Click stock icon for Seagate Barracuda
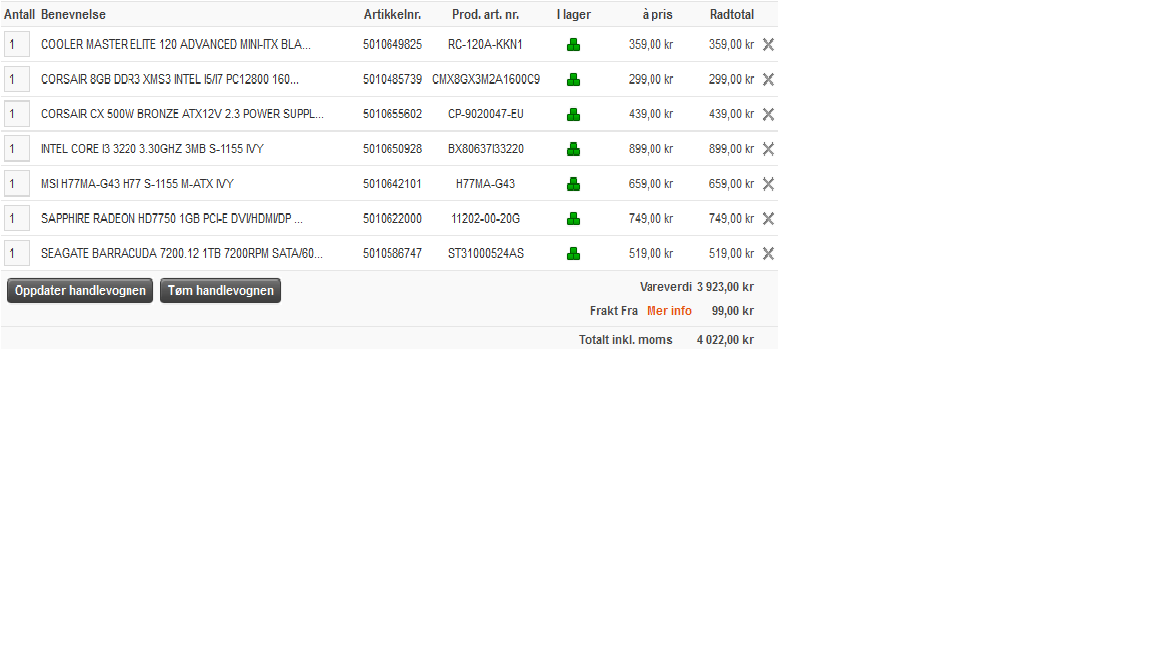The height and width of the screenshot is (648, 1152). pyautogui.click(x=573, y=253)
